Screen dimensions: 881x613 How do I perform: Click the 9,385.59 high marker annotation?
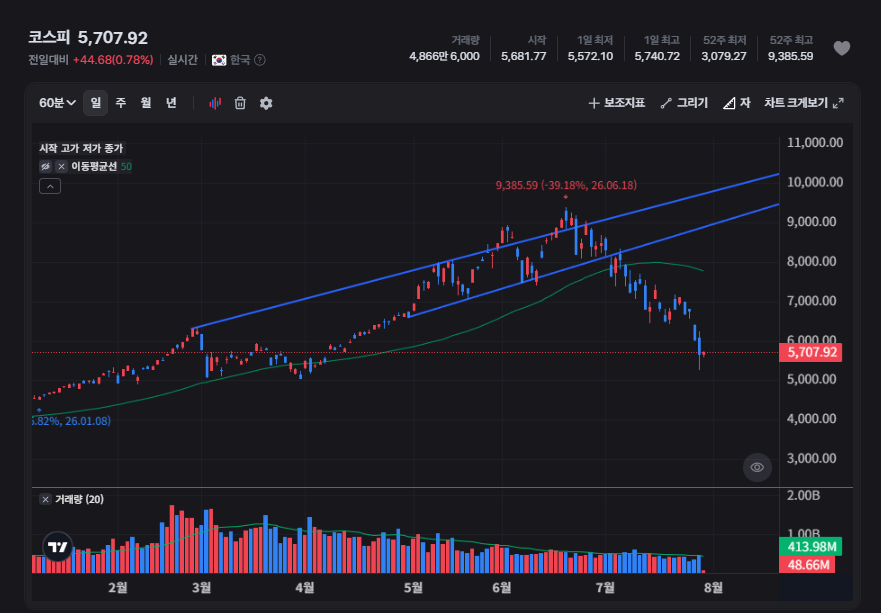coord(566,185)
